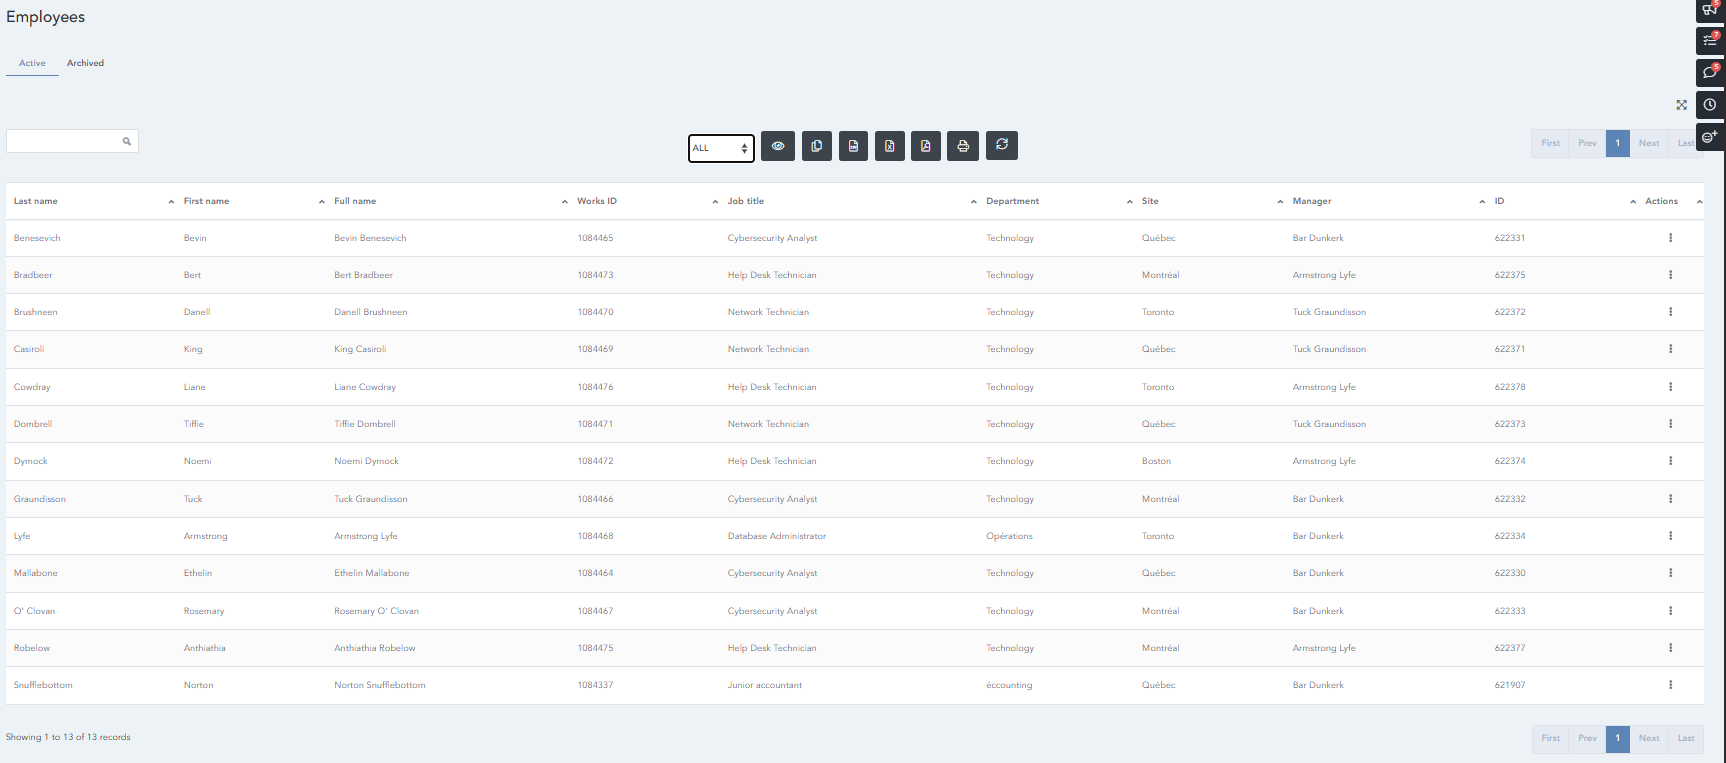Screen dimensions: 1726x763
Task: Open the clock sidebar panel
Action: point(1710,104)
